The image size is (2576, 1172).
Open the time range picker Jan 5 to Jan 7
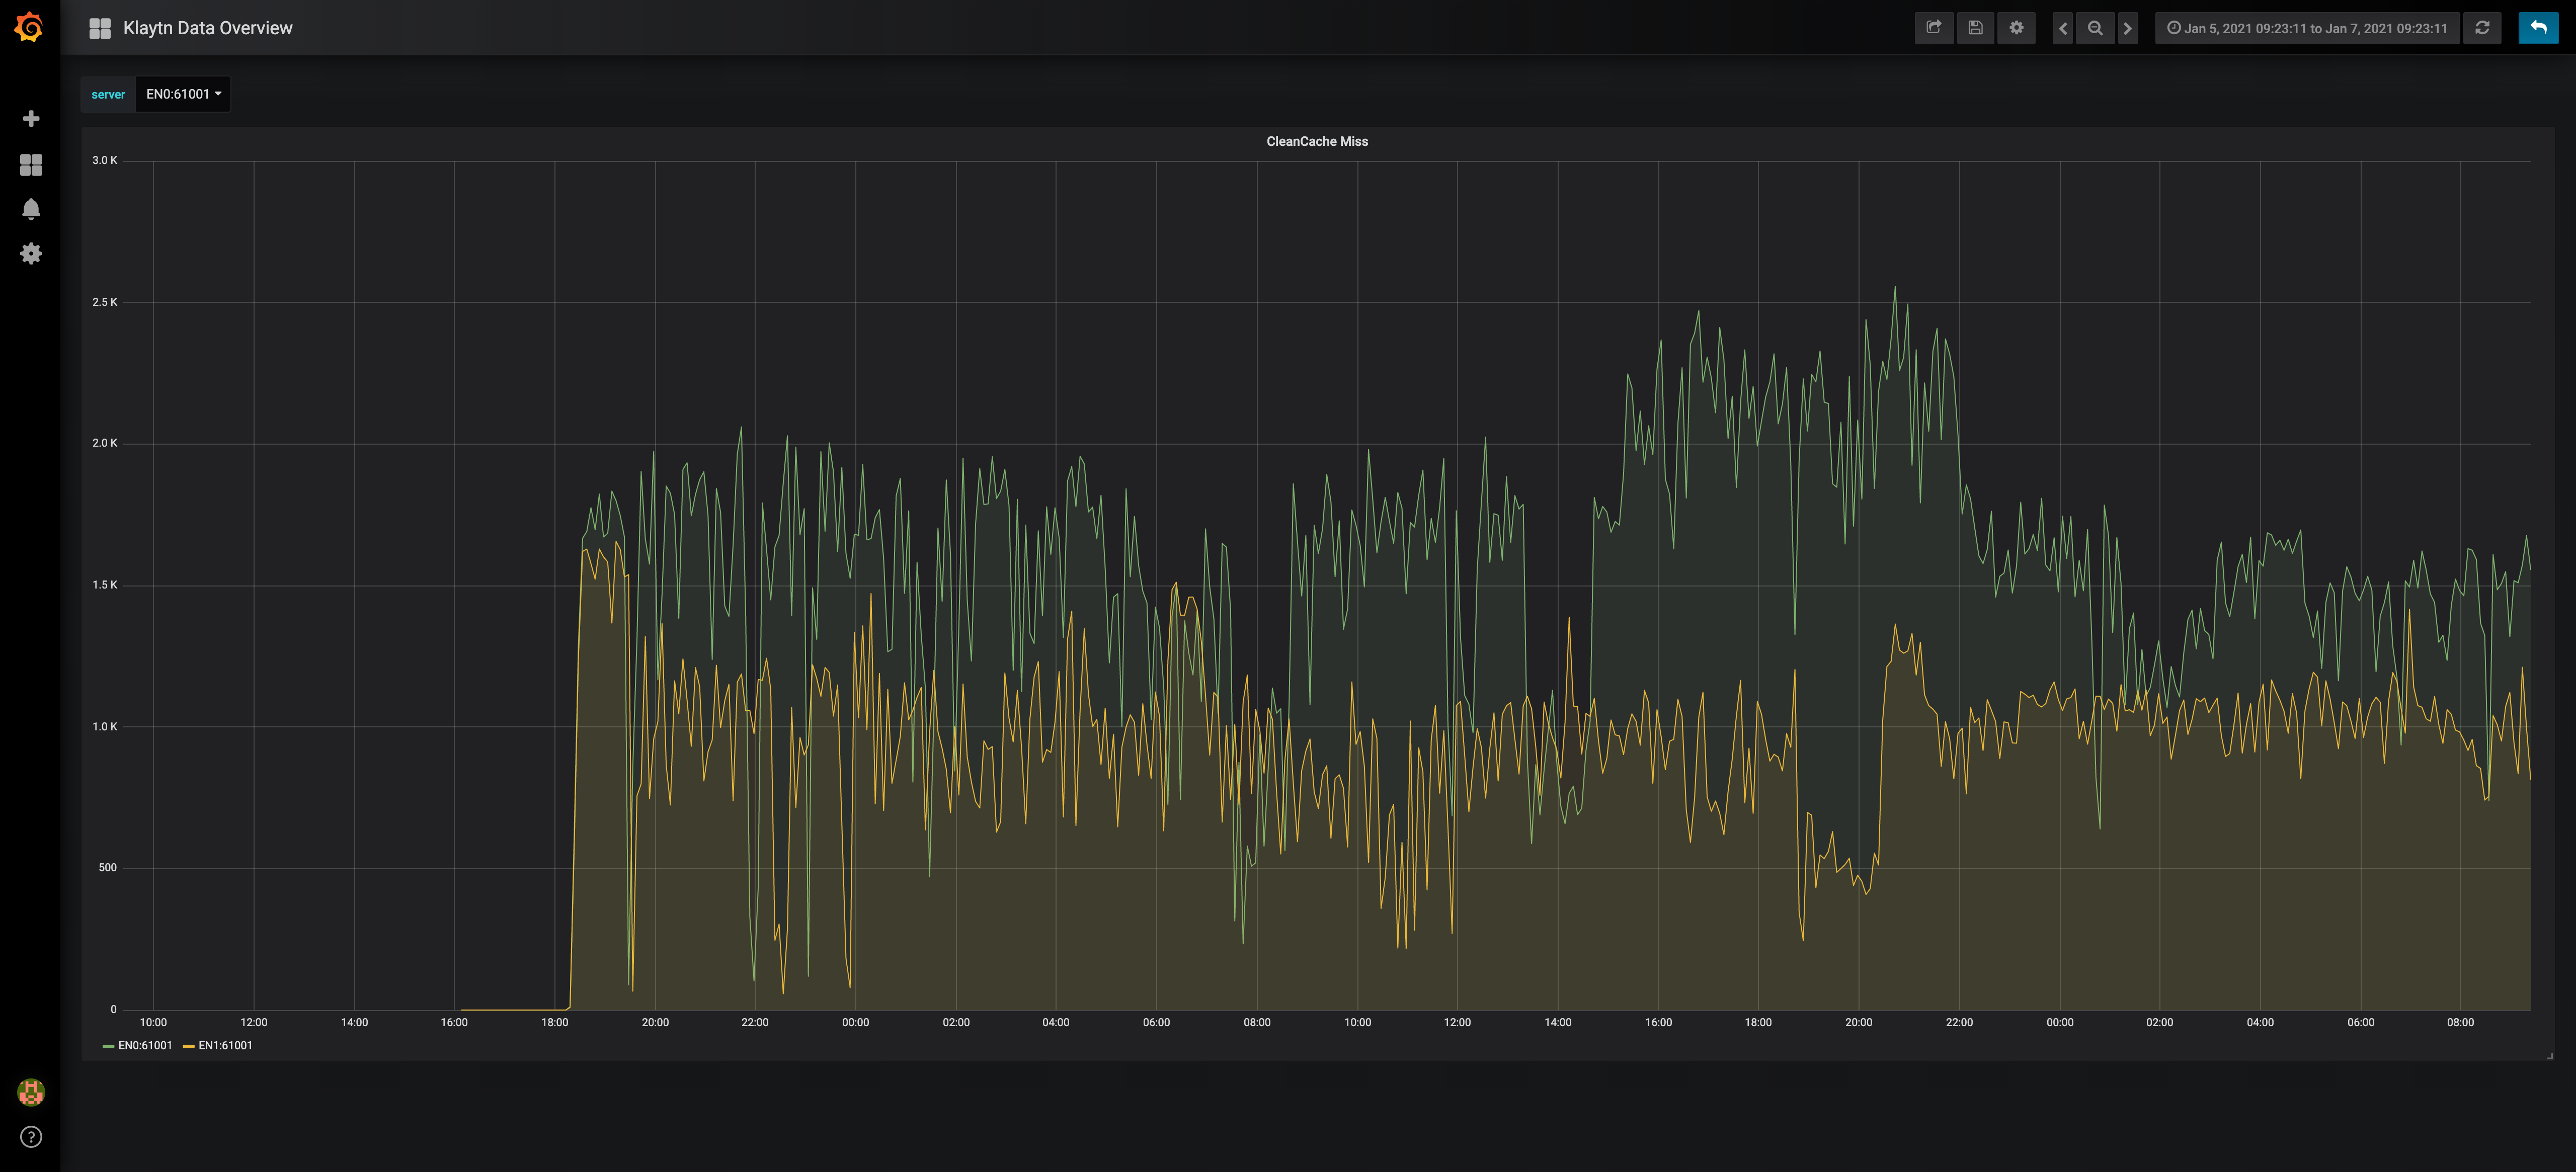[x=2307, y=28]
